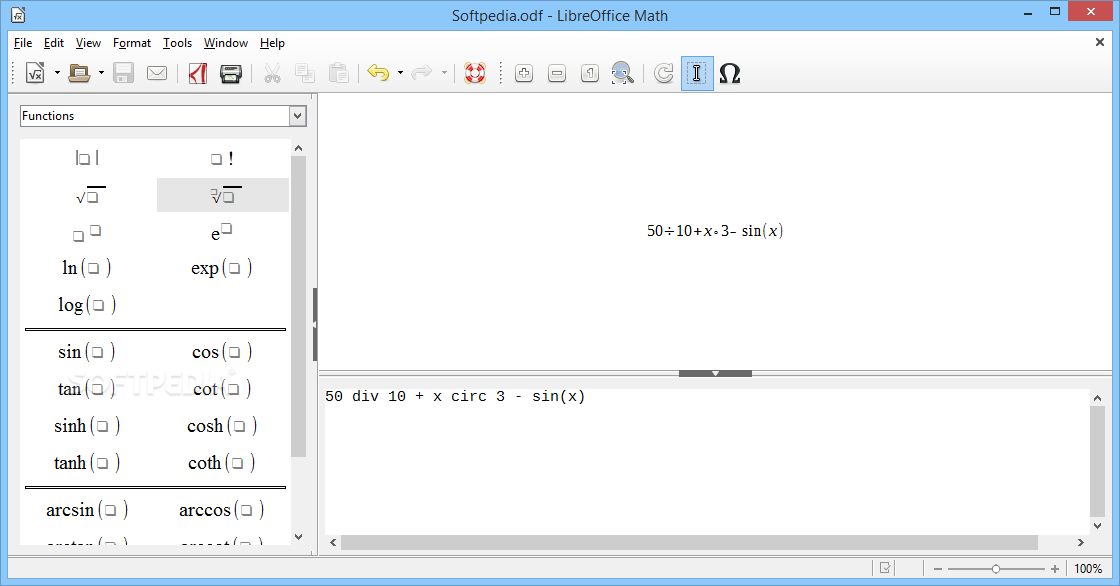Viewport: 1120px width, 586px height.
Task: Click the Copy icon
Action: pos(305,73)
